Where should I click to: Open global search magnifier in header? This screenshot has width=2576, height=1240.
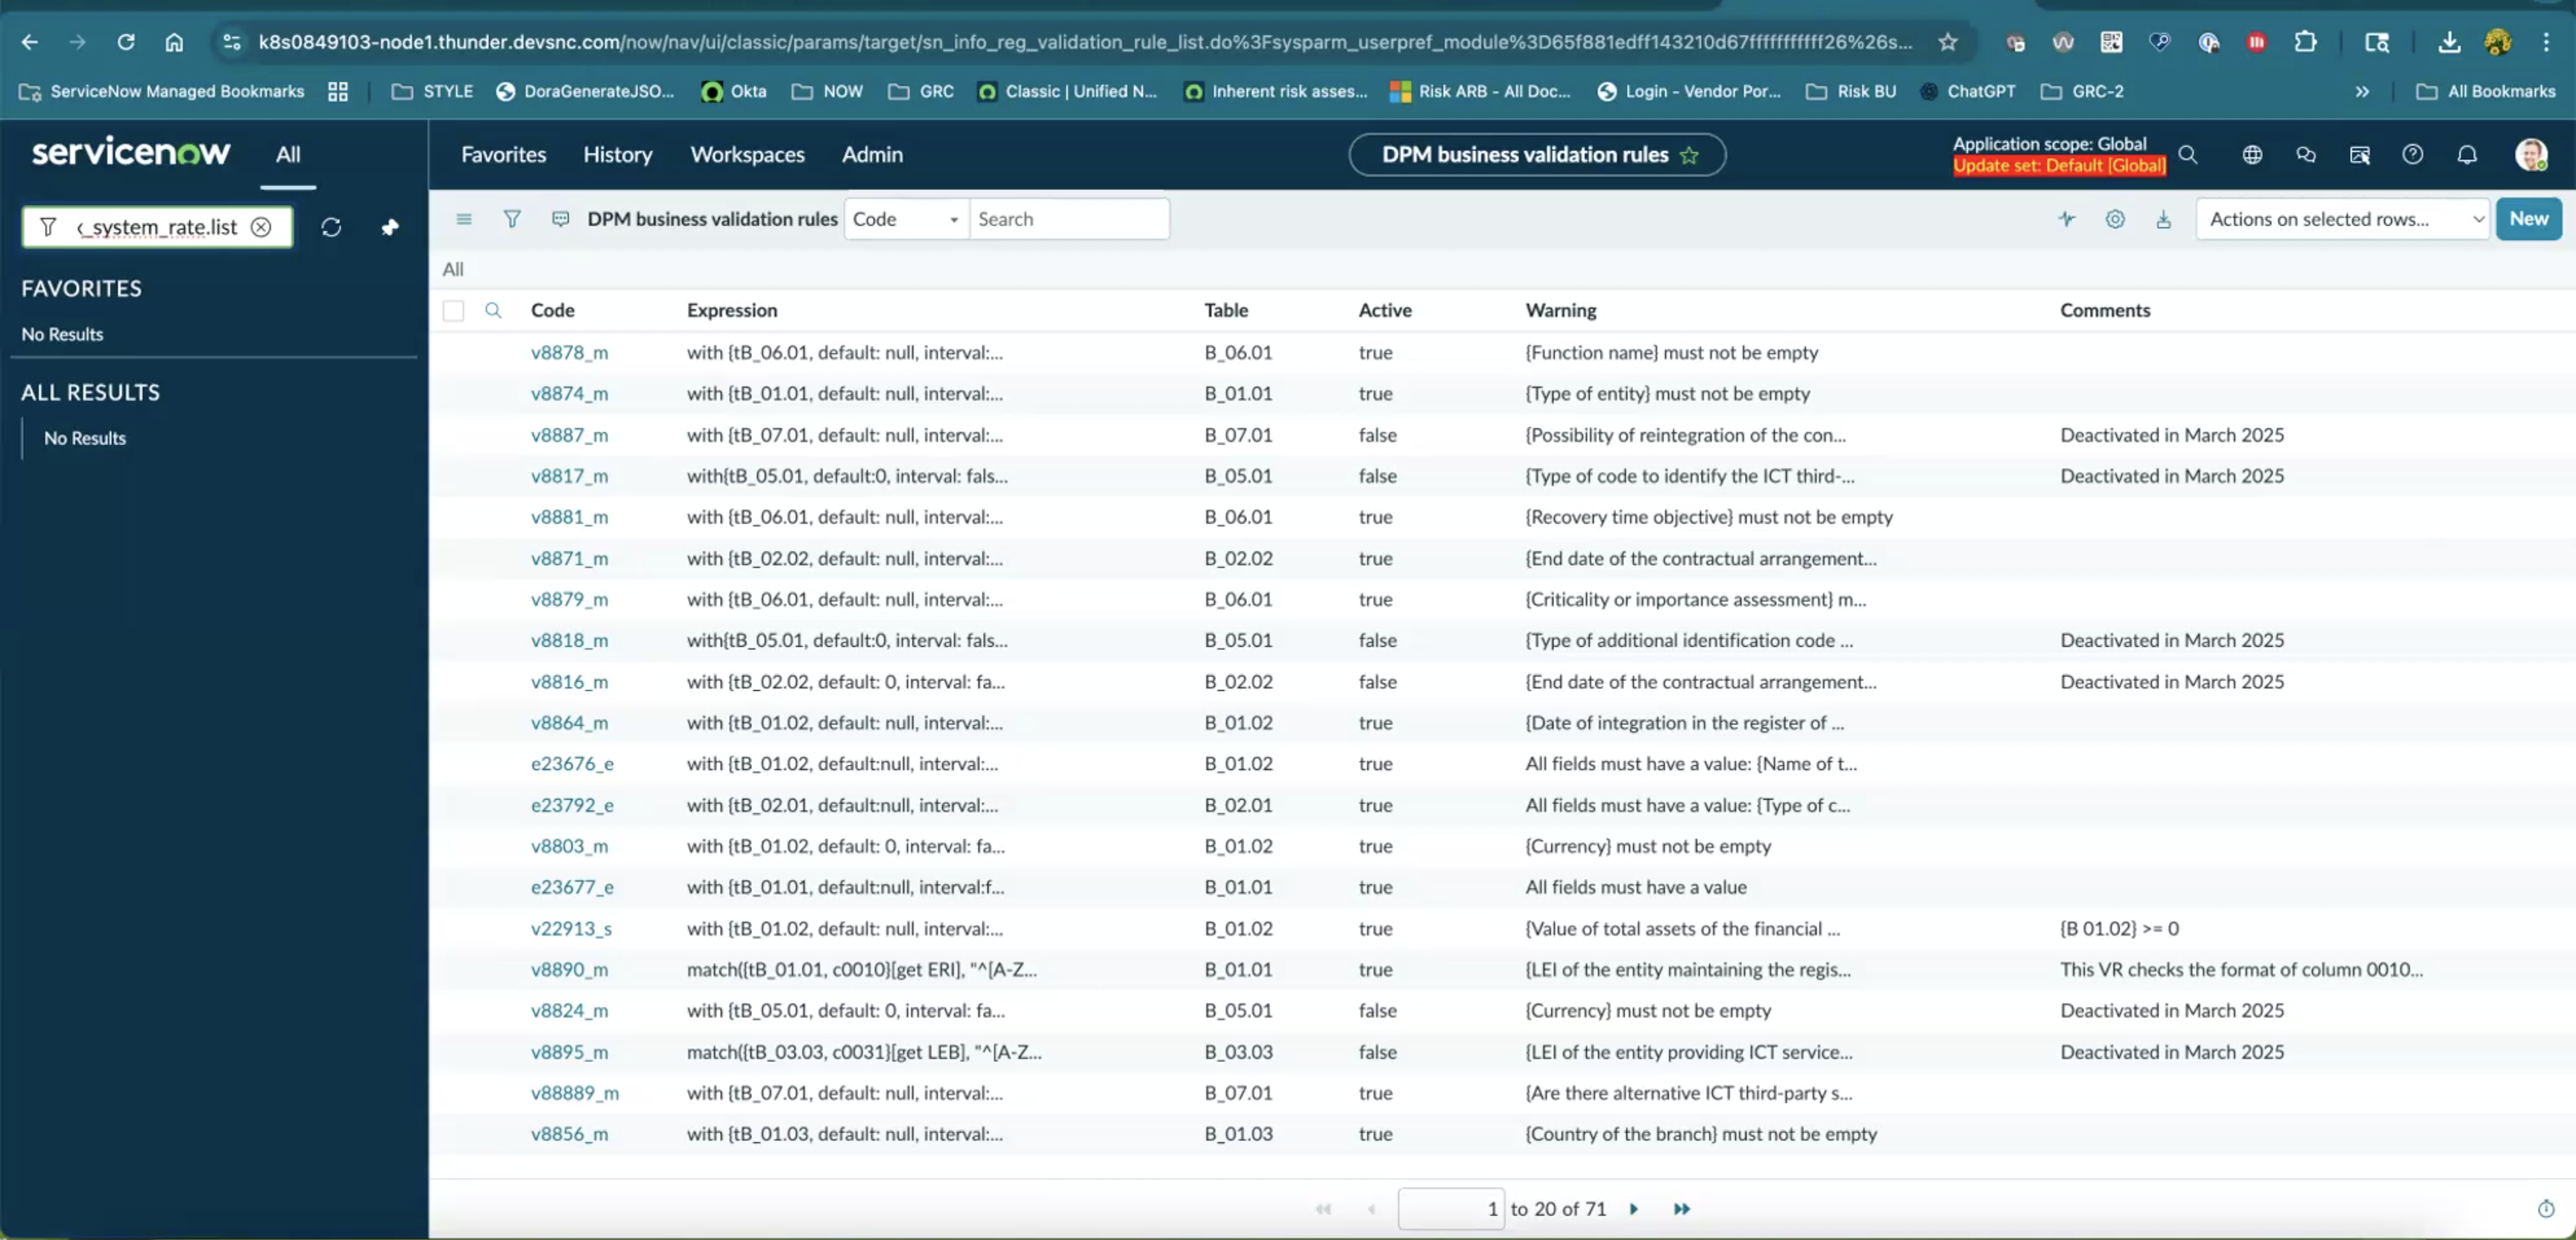coord(2188,154)
